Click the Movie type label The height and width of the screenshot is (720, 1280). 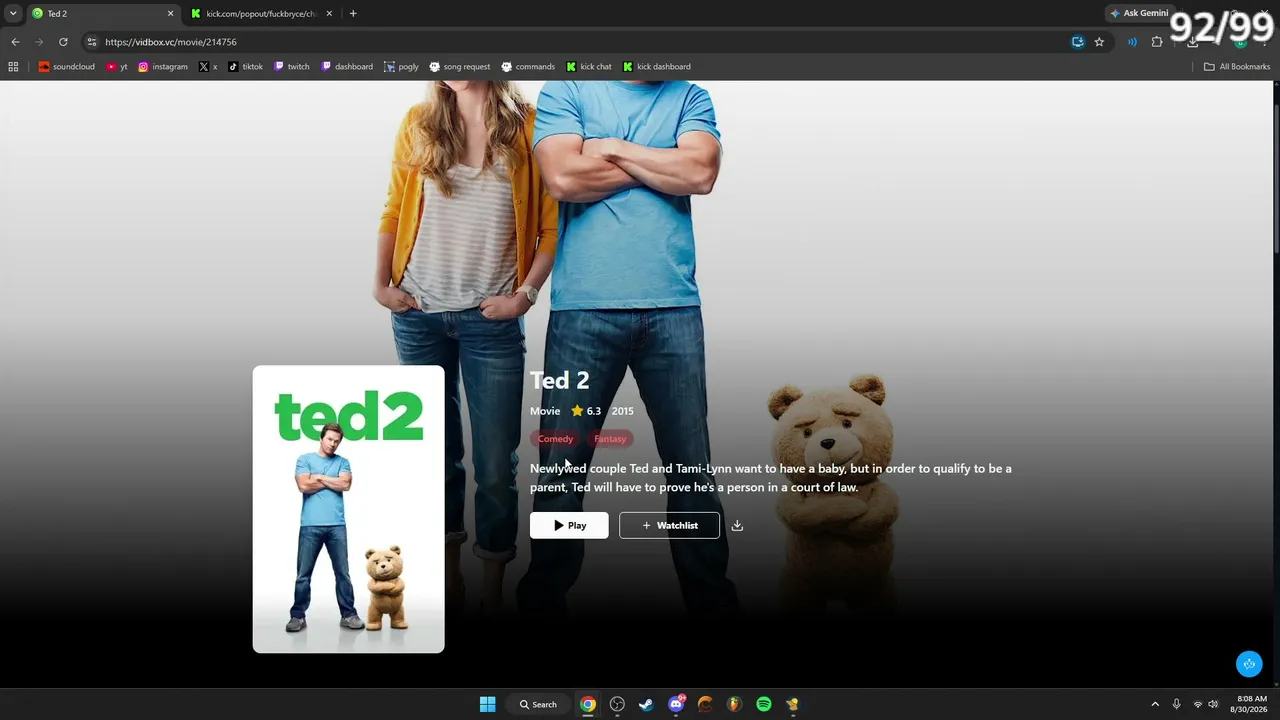click(x=545, y=411)
